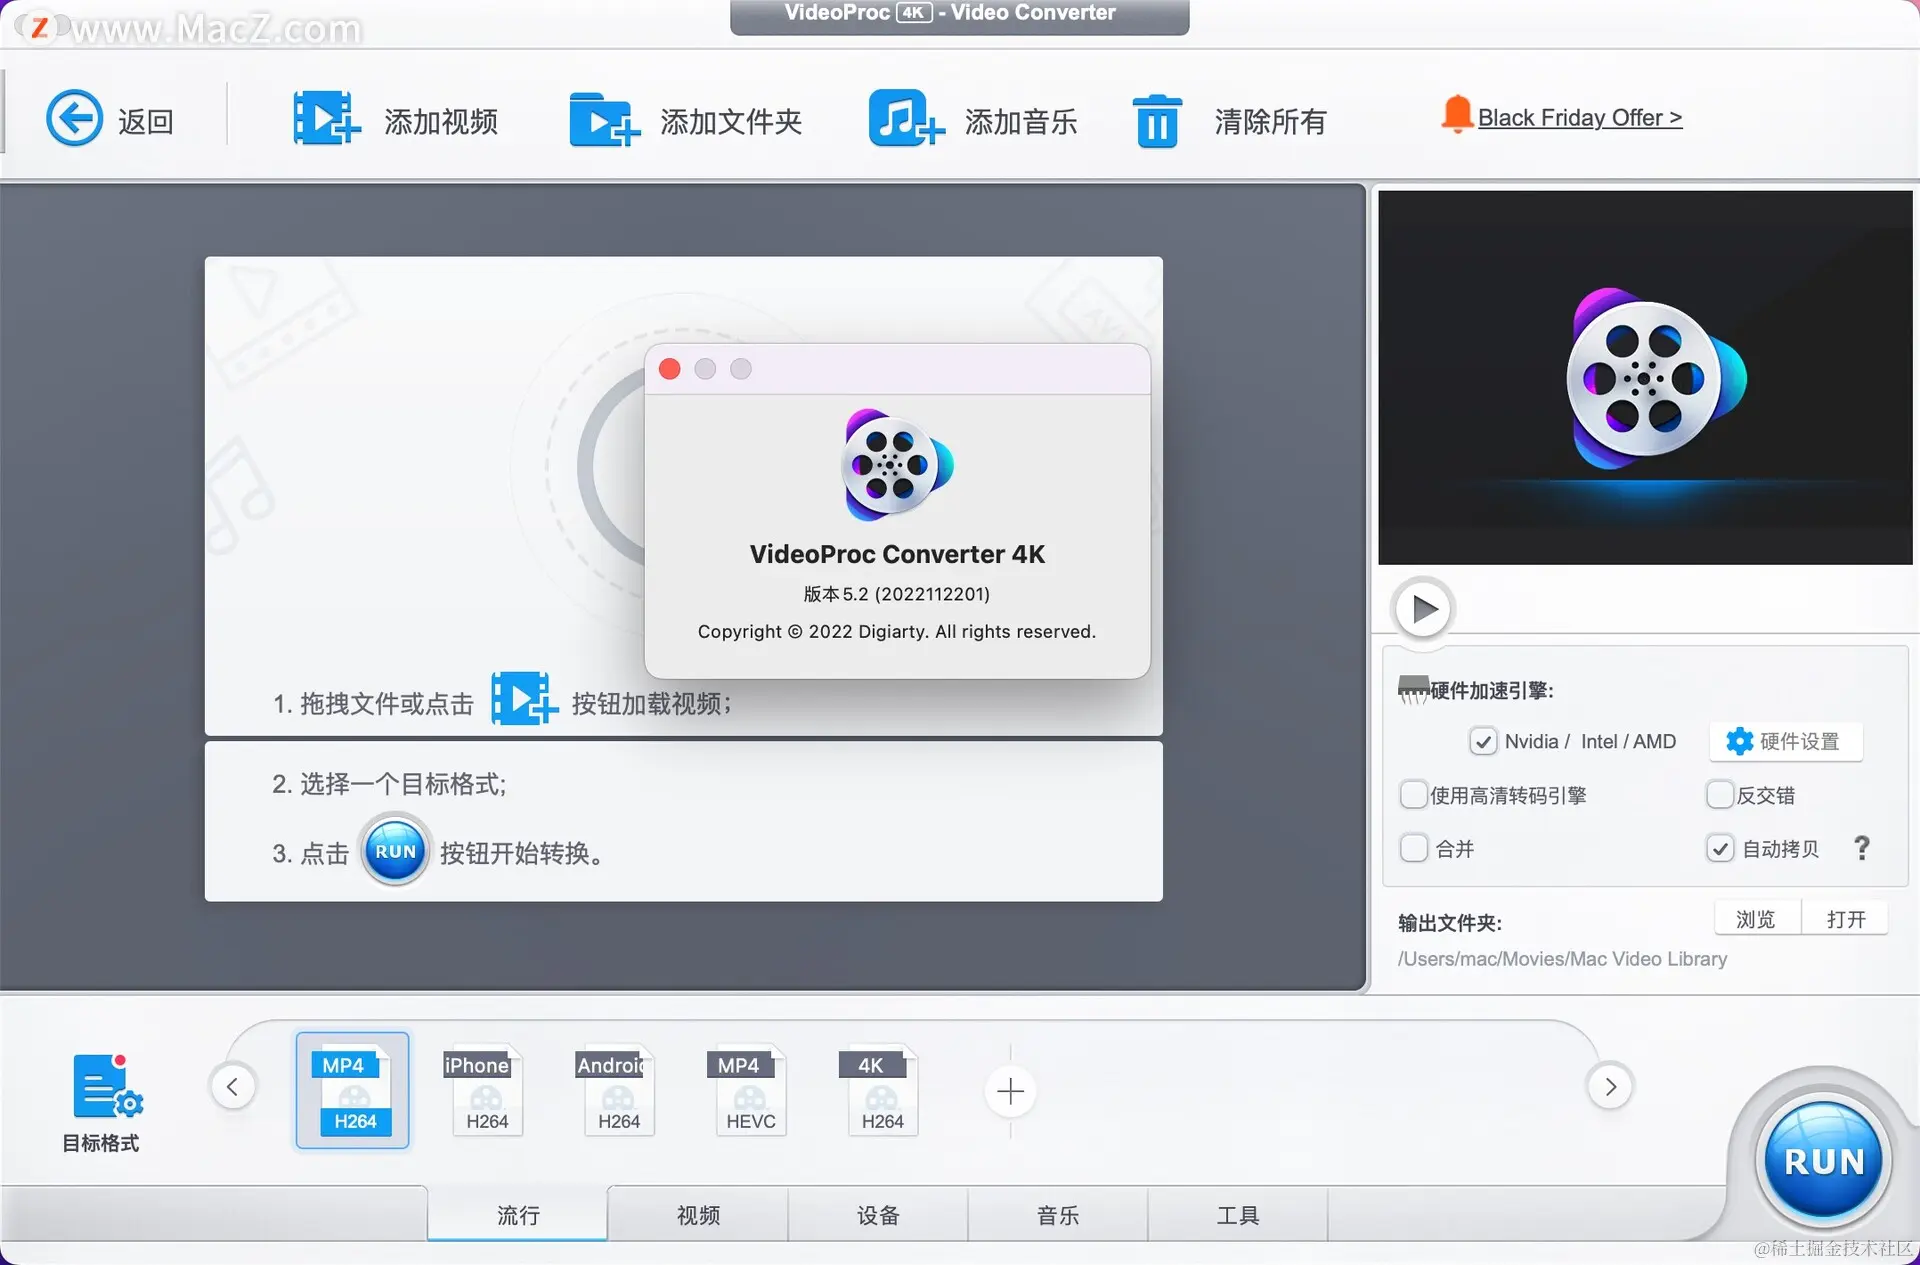Screen dimensions: 1920x1265
Task: Open the Target Format (目标格式) settings icon
Action: tap(106, 1087)
